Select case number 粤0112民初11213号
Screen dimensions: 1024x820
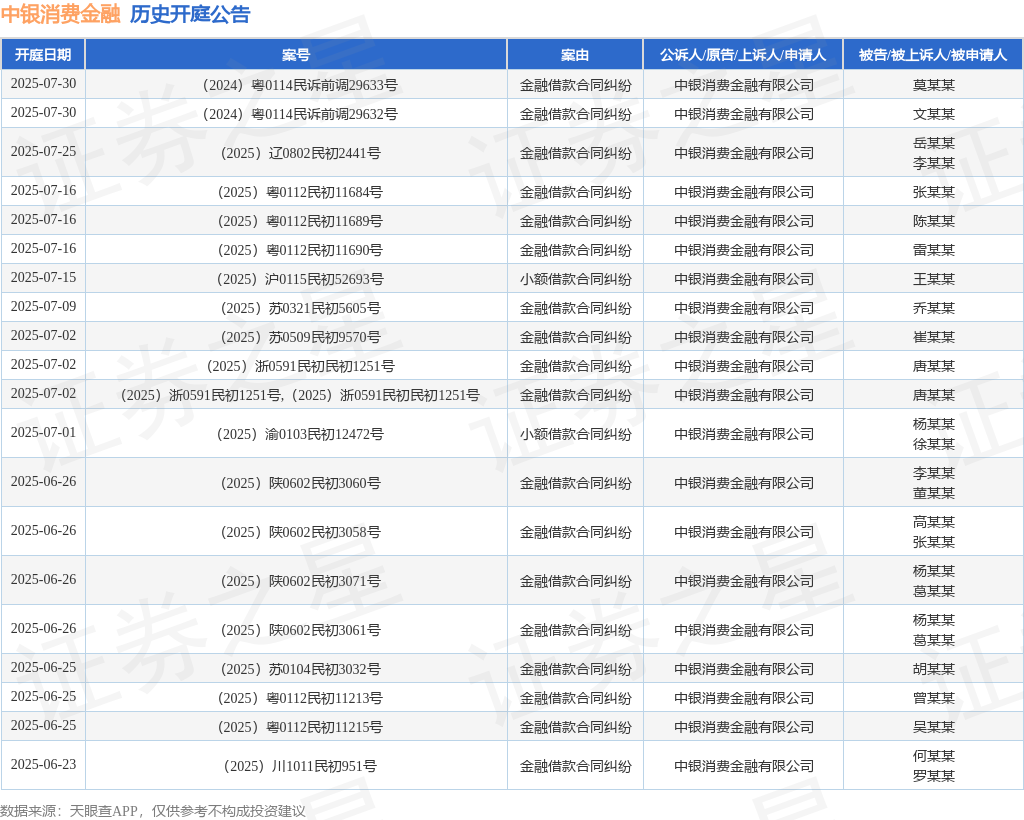(300, 698)
